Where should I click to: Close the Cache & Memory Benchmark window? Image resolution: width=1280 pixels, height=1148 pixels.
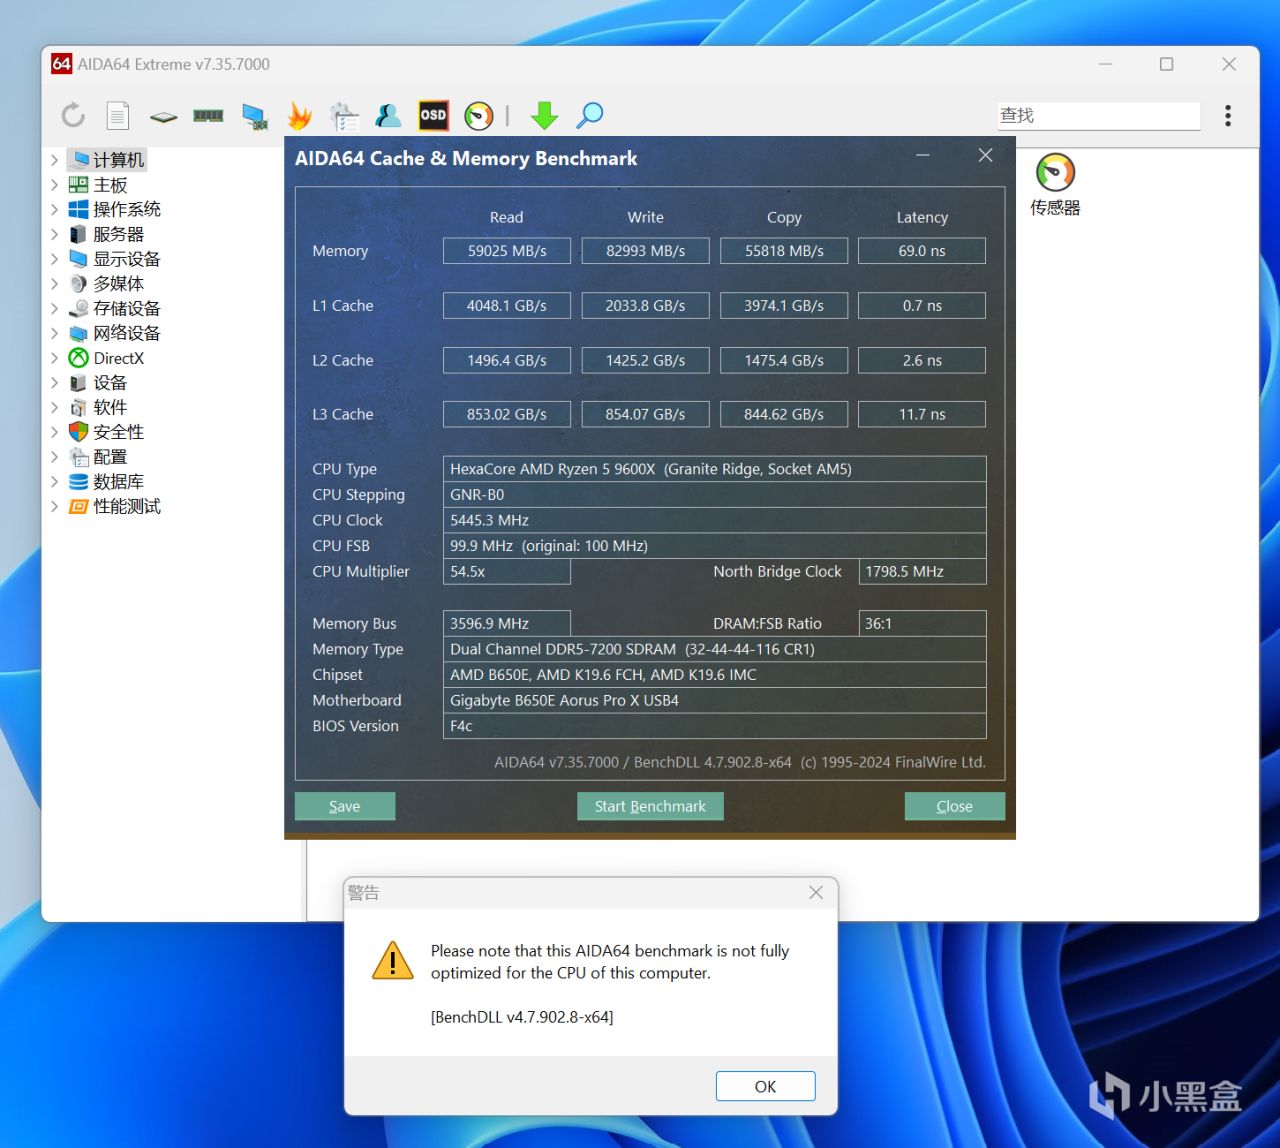pyautogui.click(x=985, y=156)
